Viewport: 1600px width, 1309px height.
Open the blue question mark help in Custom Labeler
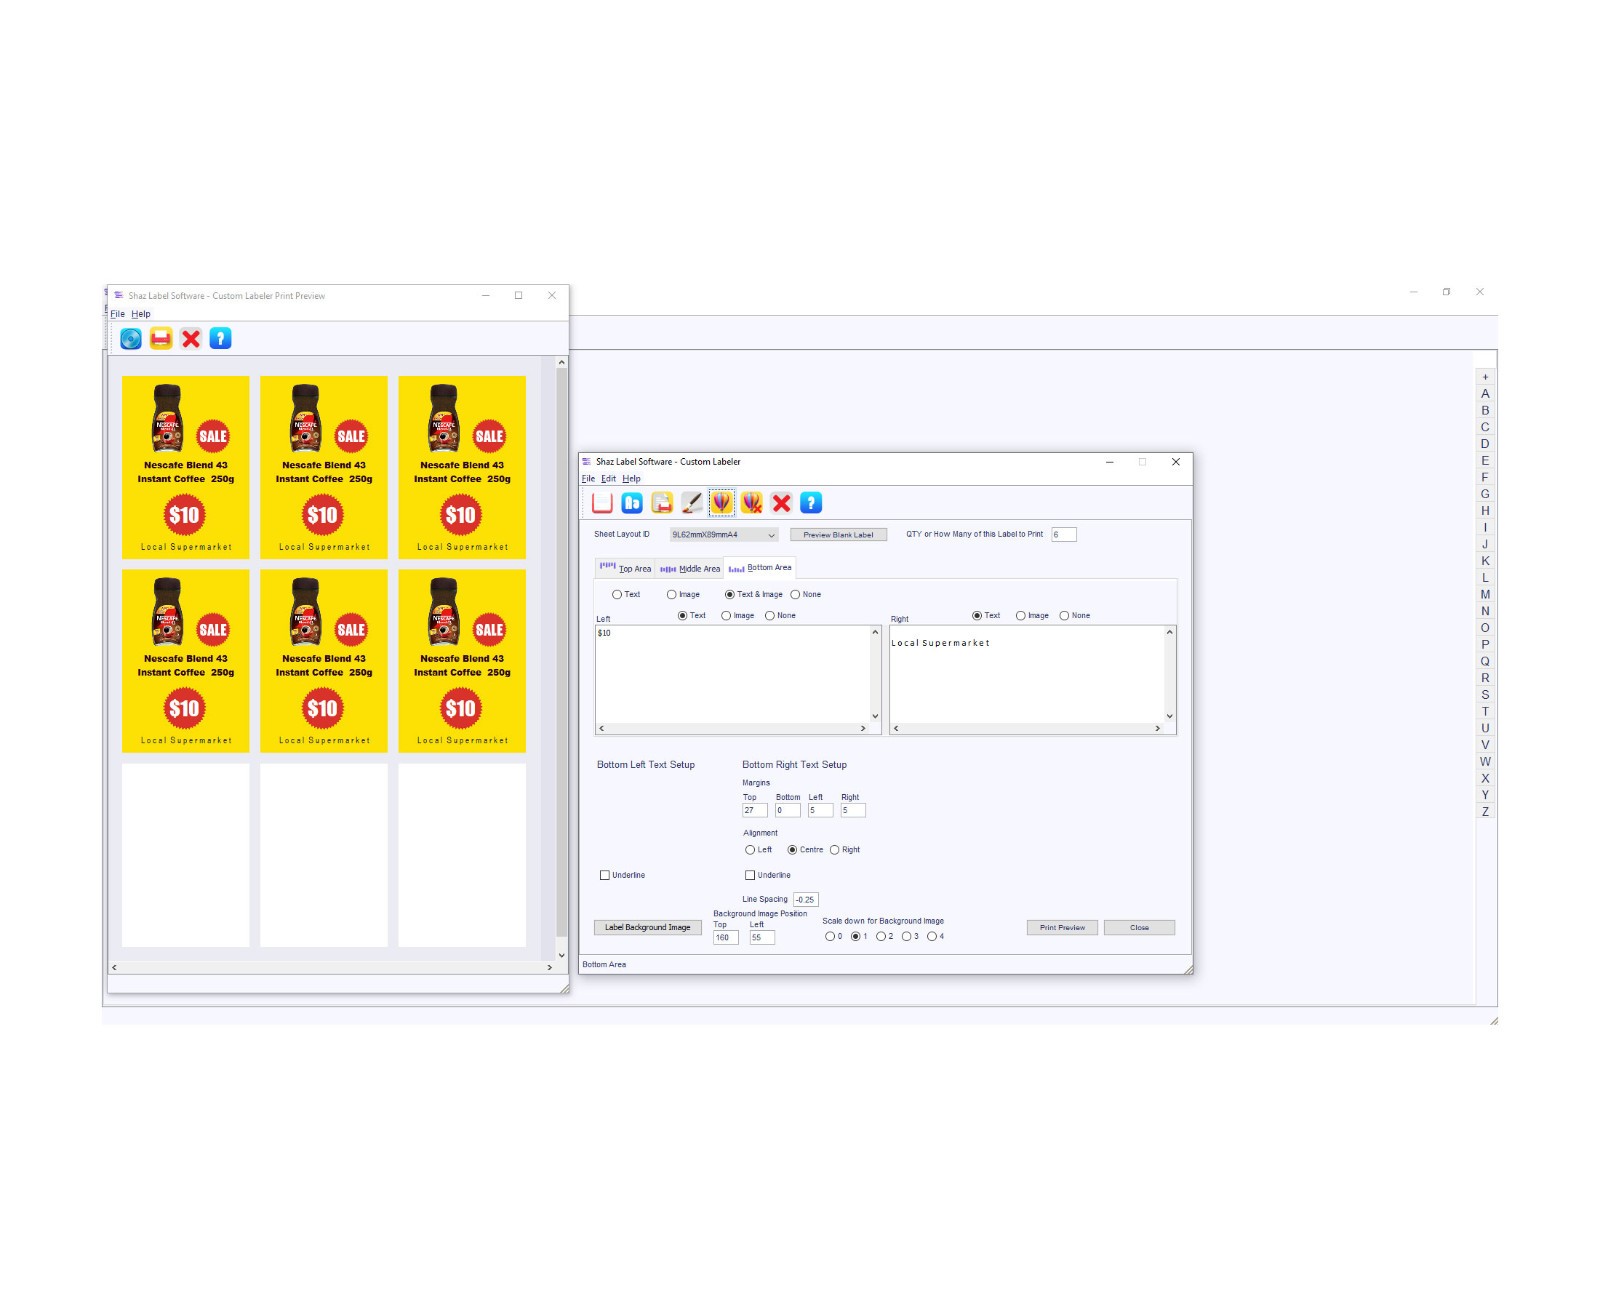[812, 503]
